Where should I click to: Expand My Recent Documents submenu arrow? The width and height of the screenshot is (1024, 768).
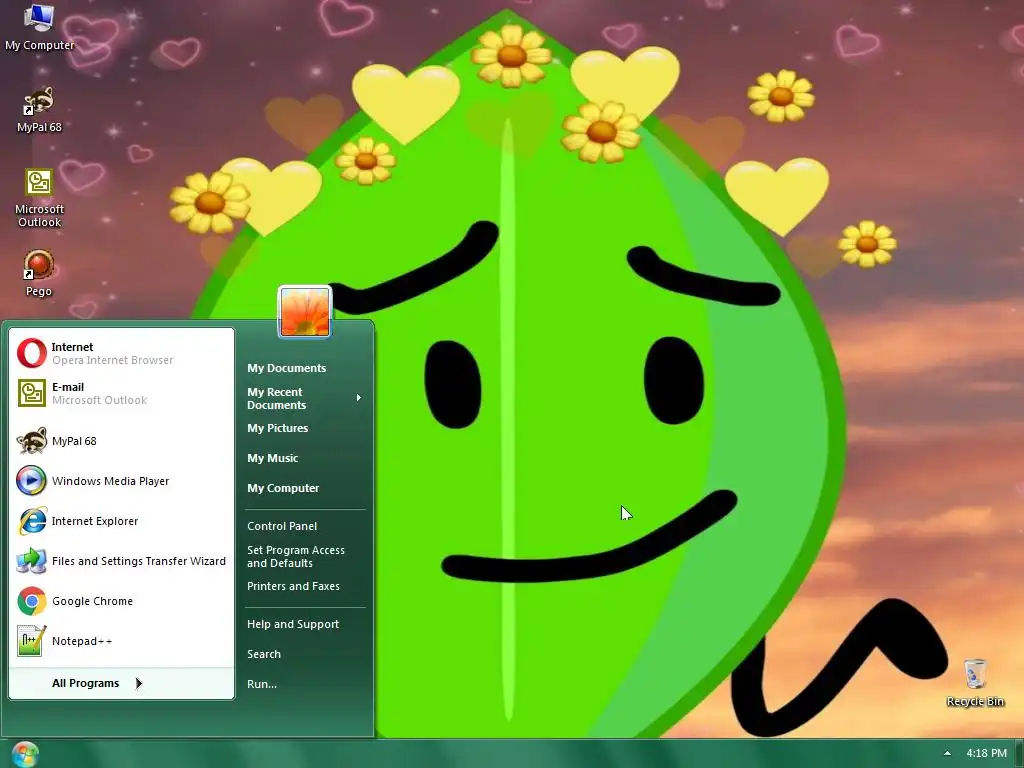[359, 398]
